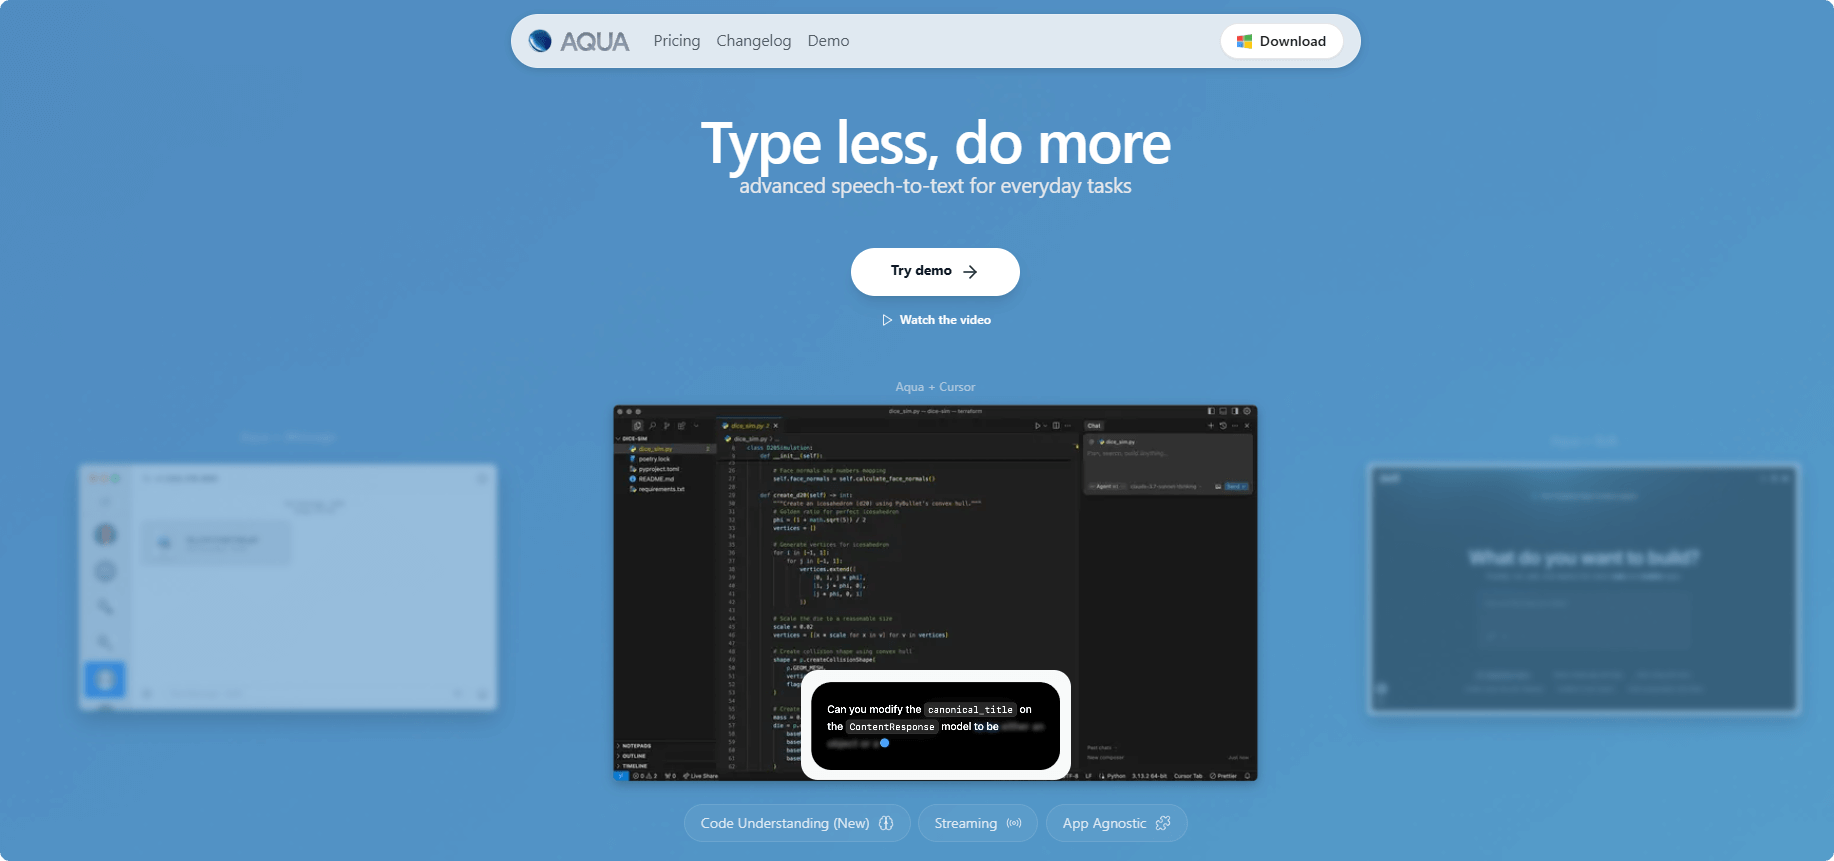Click the blue recording dot in dictation overlay
This screenshot has height=861, width=1834.
pyautogui.click(x=884, y=743)
